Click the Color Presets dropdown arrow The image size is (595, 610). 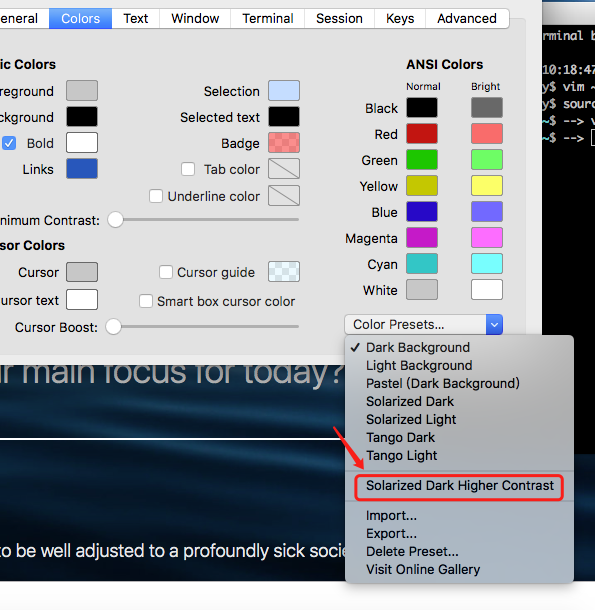(494, 324)
